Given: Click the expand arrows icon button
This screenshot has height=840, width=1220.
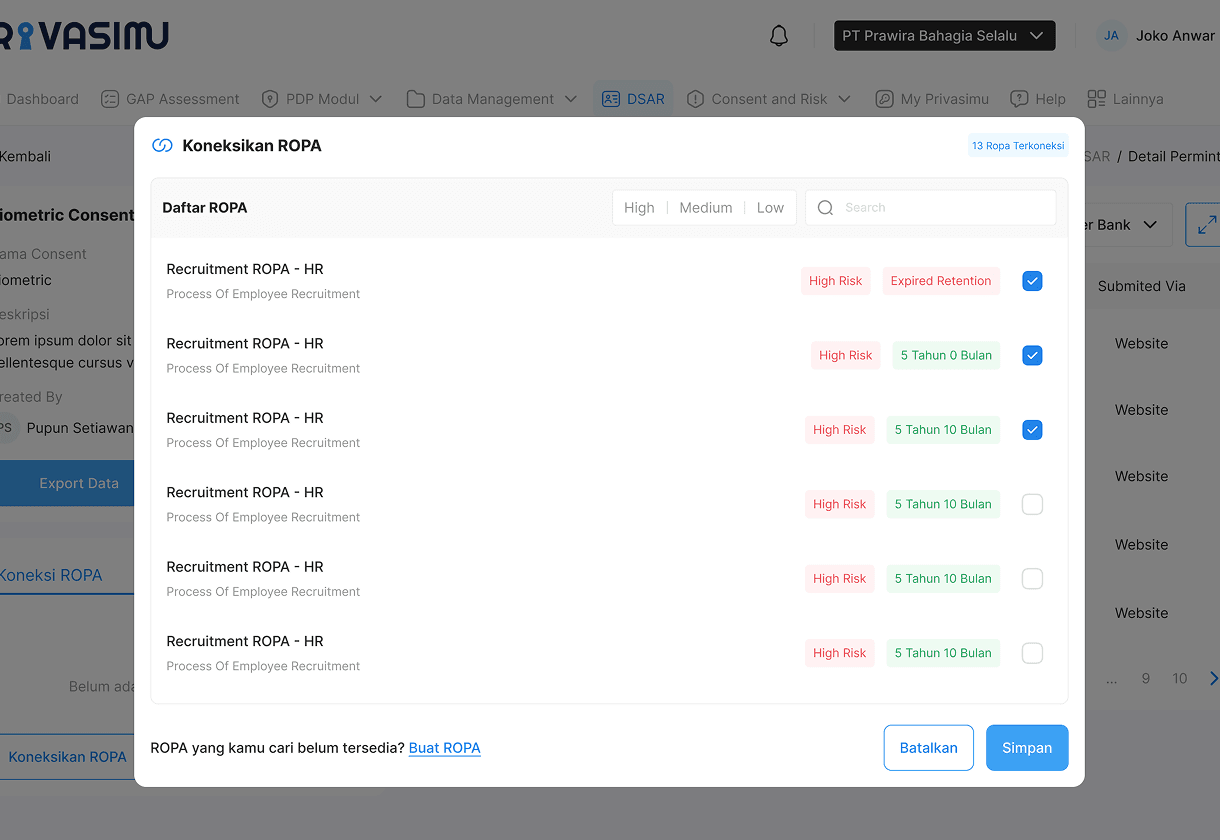Looking at the screenshot, I should (1205, 225).
